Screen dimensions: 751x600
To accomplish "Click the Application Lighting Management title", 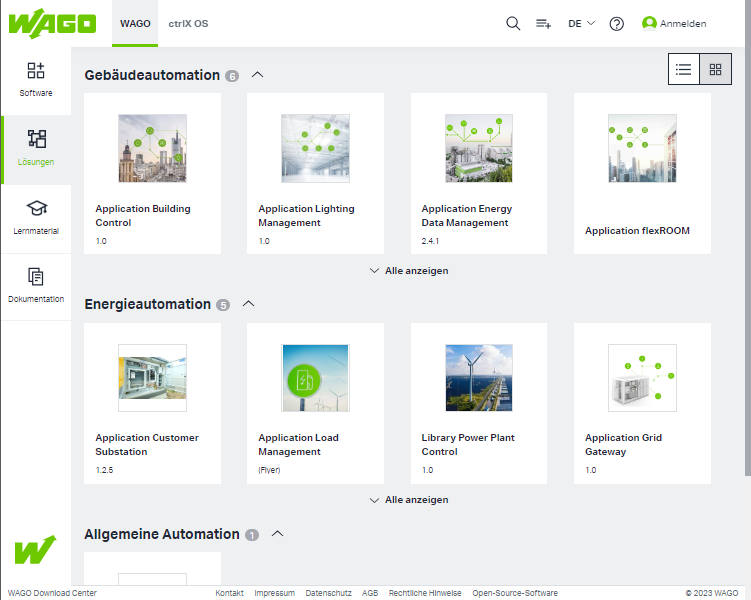I will (x=307, y=215).
